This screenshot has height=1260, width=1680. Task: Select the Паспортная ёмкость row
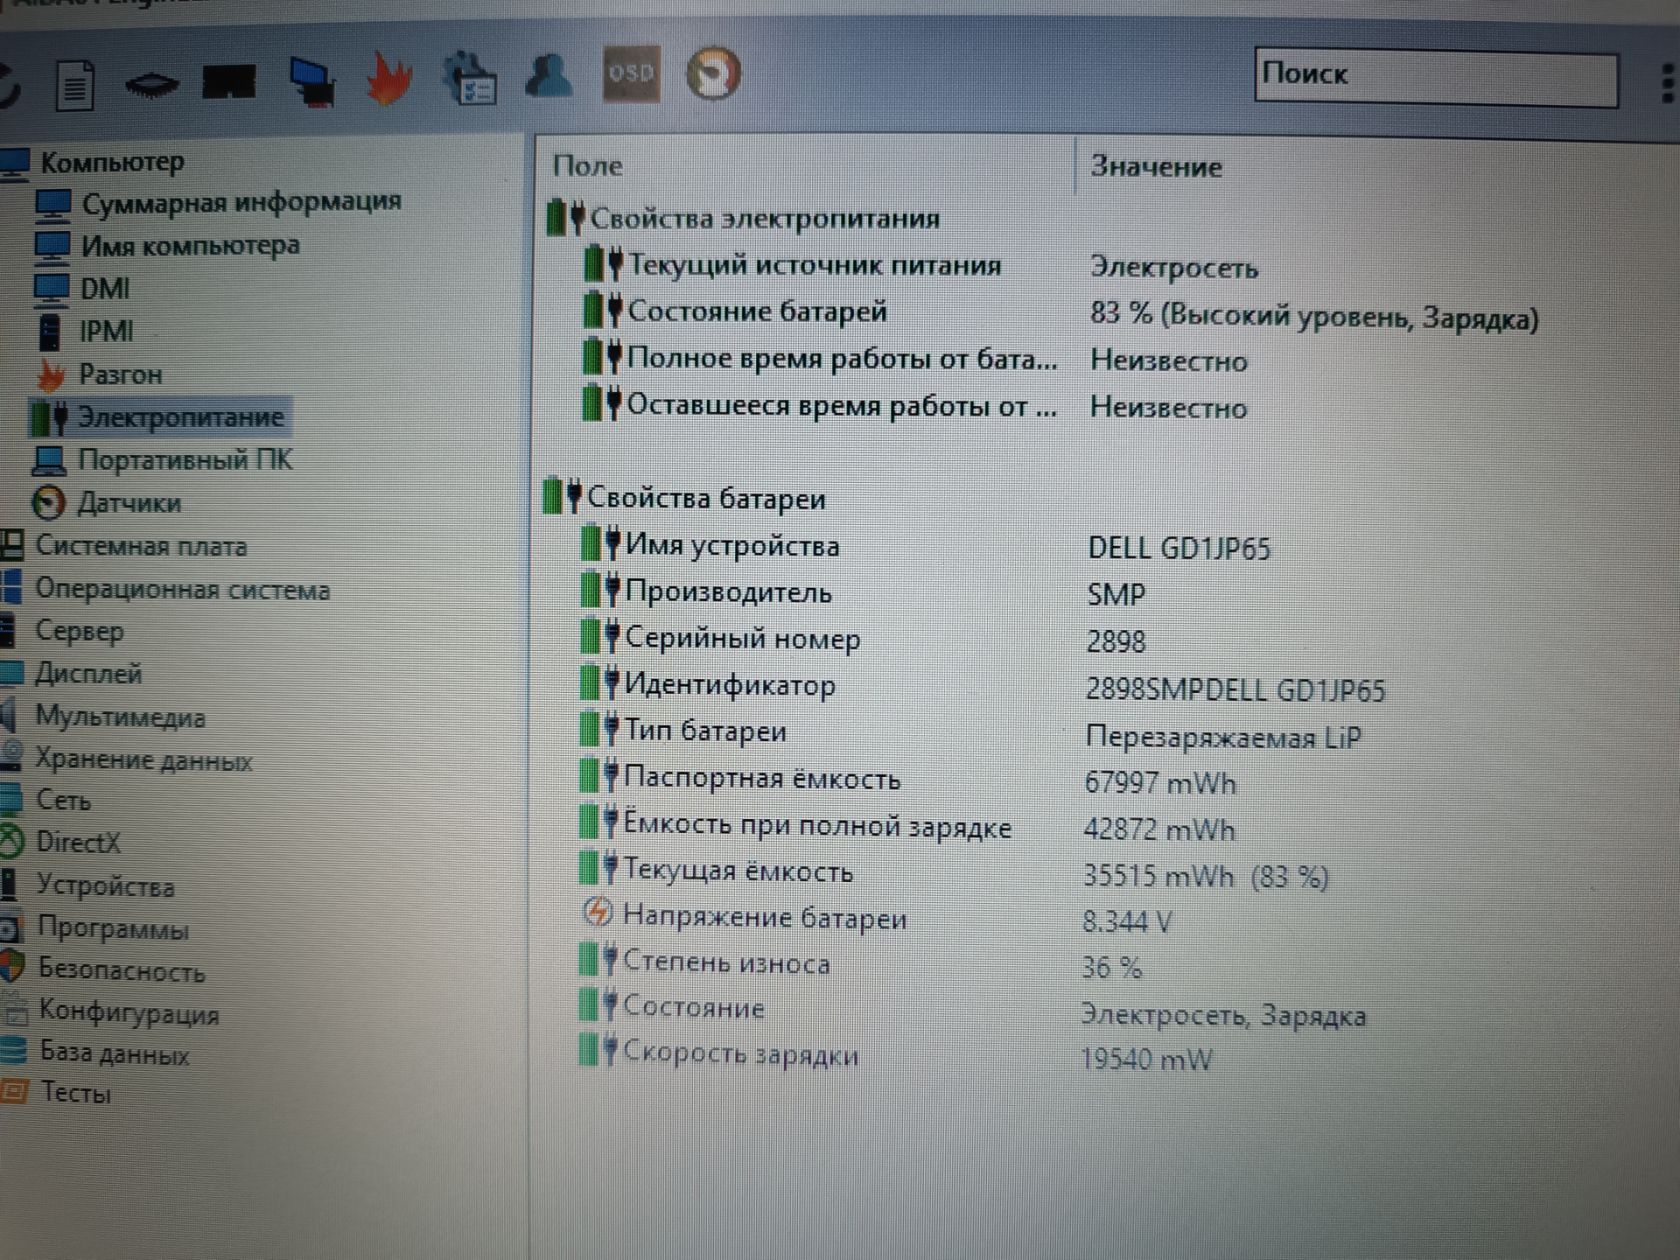(x=908, y=780)
